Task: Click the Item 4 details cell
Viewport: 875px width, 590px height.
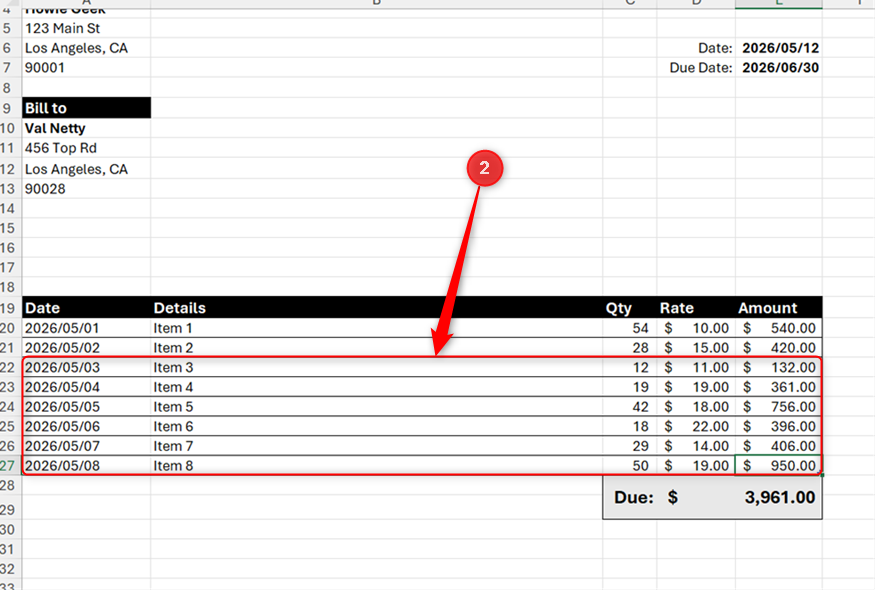Action: pyautogui.click(x=377, y=387)
